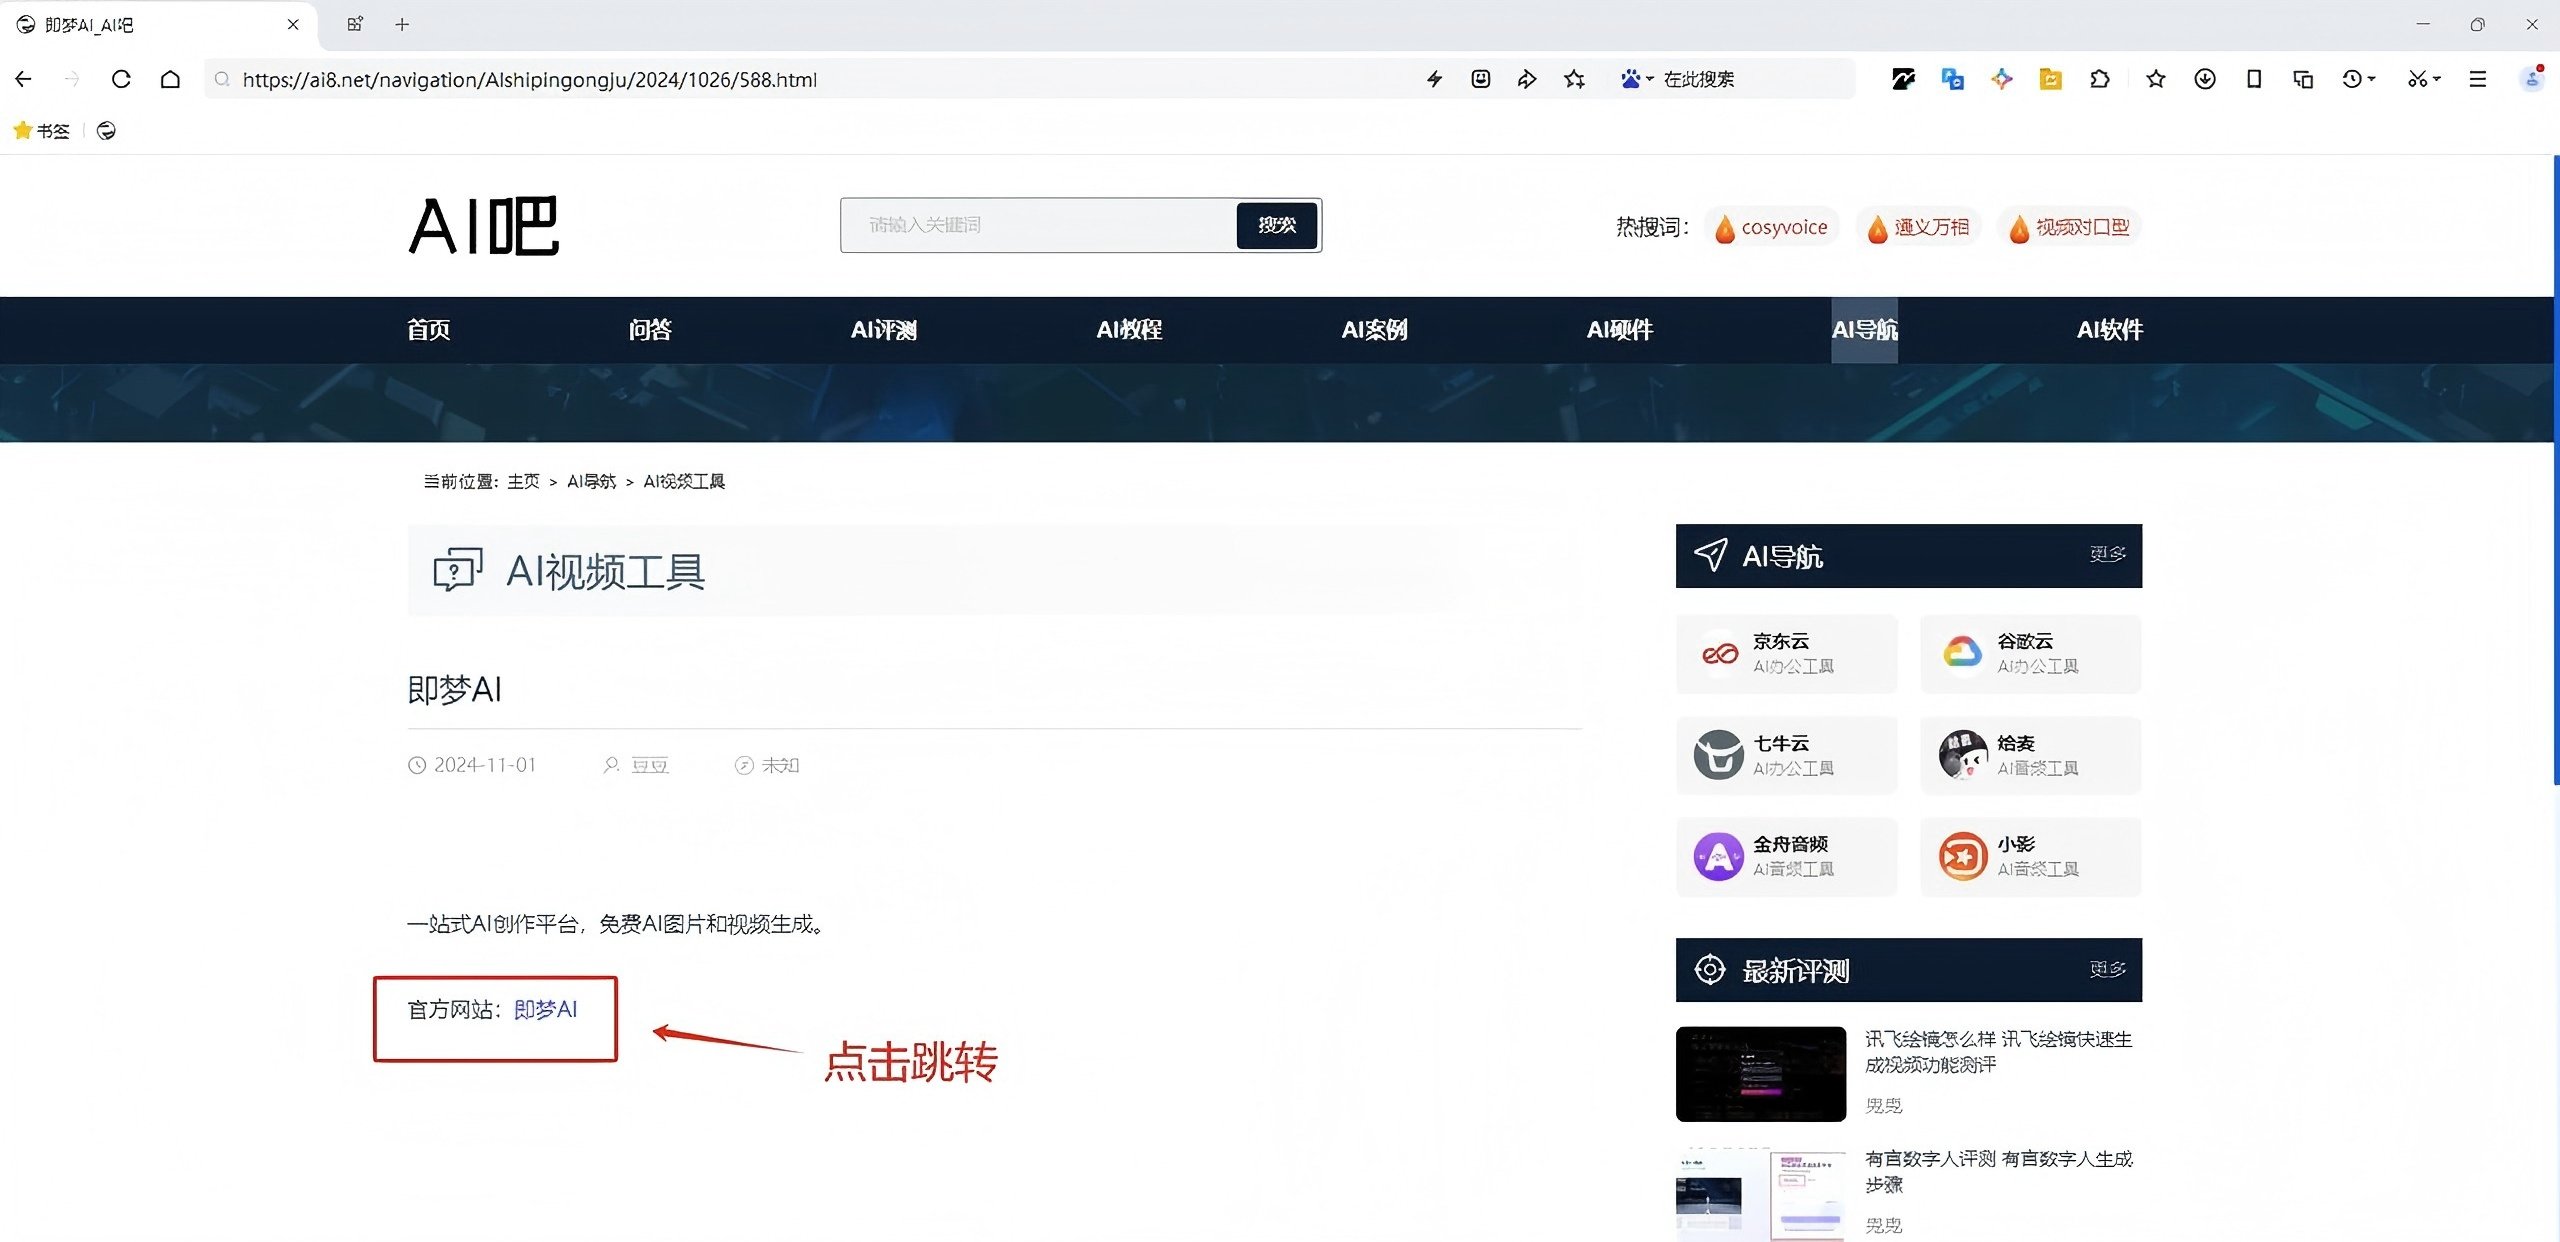Click the 搜索 search button
Screen dimensions: 2560x1242
(x=1277, y=225)
